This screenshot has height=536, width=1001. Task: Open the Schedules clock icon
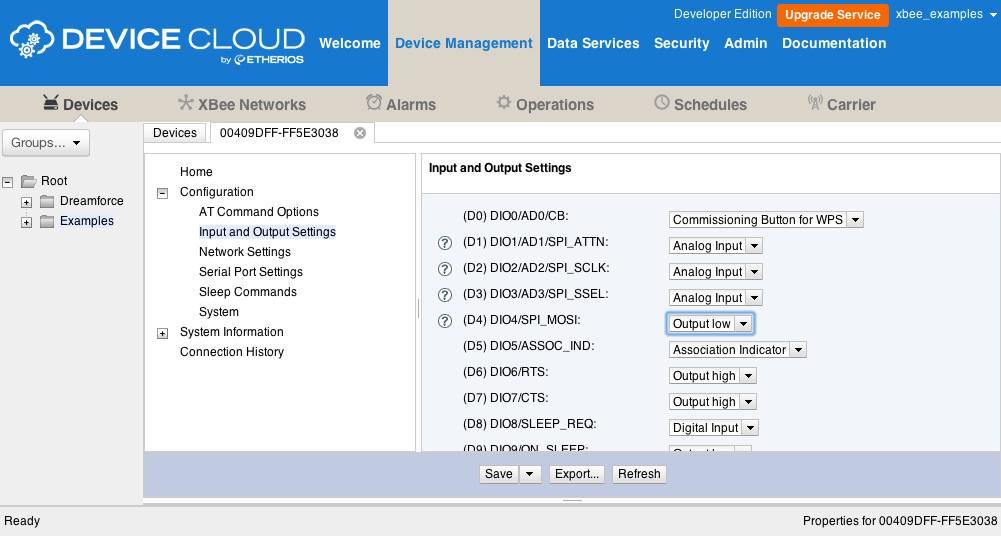661,102
